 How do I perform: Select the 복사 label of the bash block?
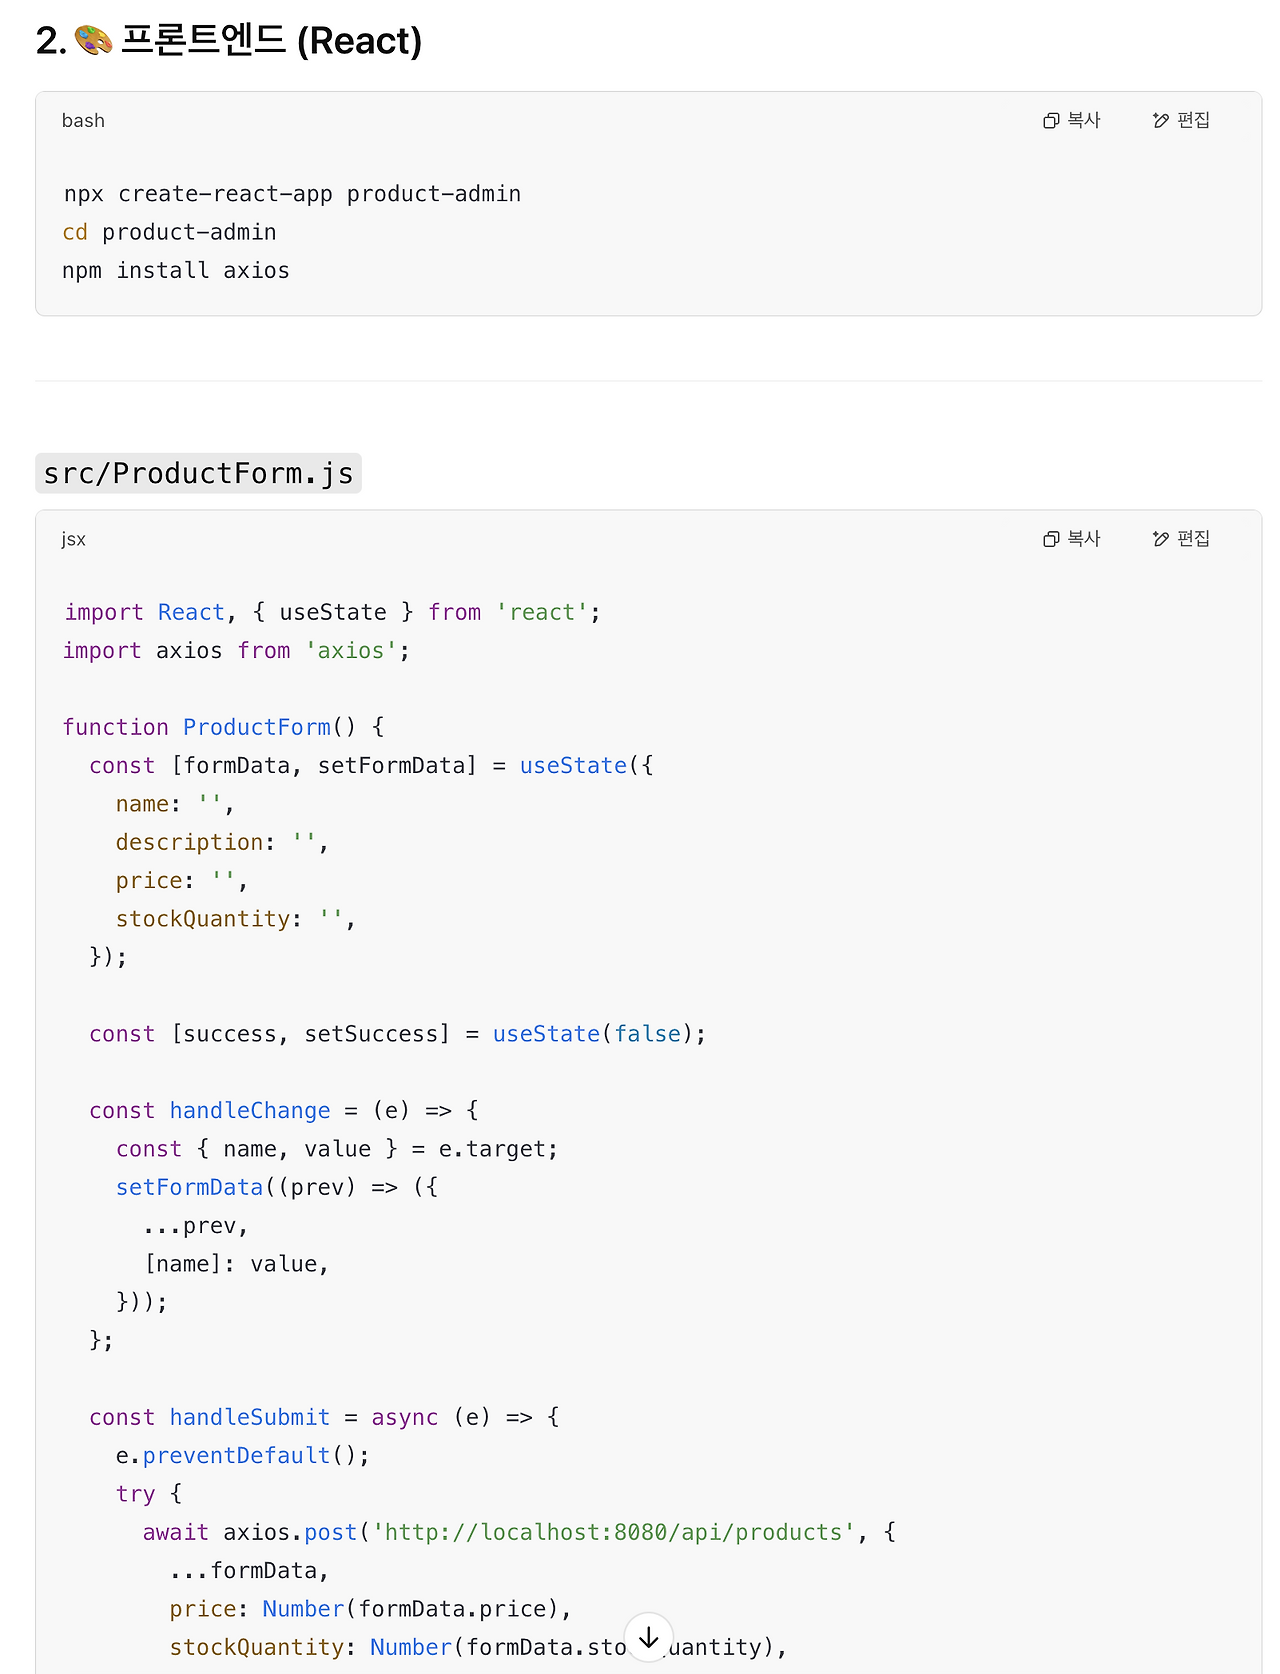(1084, 120)
